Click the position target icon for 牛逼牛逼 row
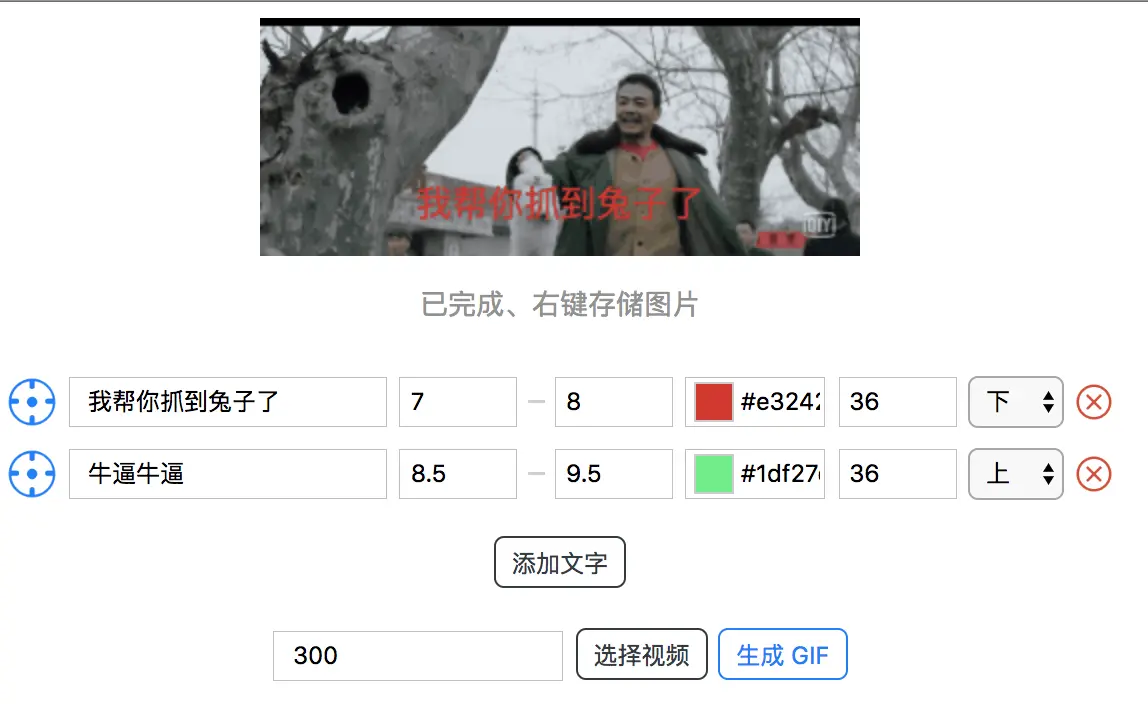 31,473
